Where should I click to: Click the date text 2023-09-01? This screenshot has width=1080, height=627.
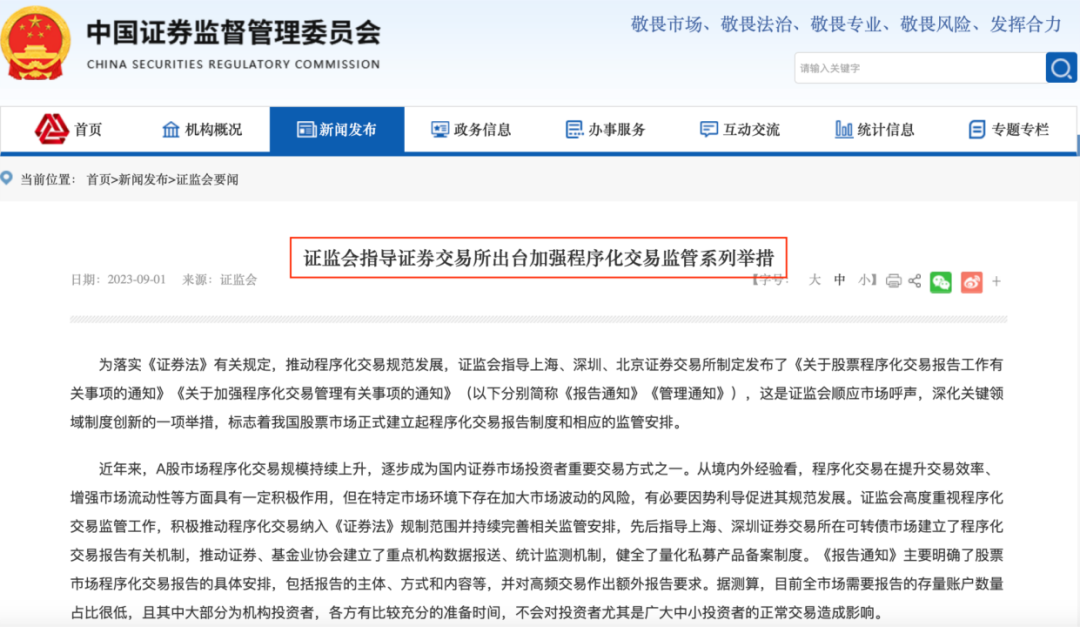click(x=136, y=280)
